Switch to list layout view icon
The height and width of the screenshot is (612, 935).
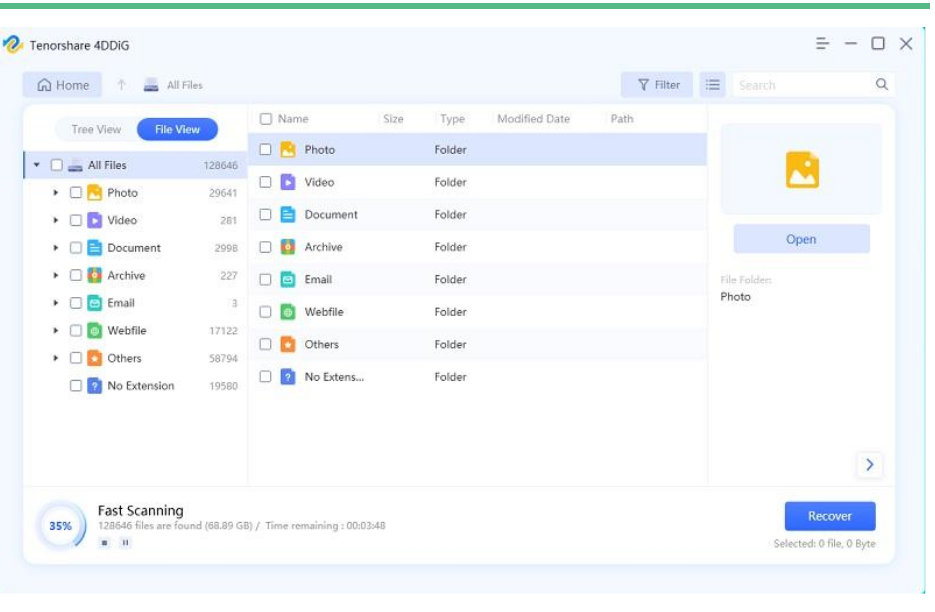(x=713, y=85)
